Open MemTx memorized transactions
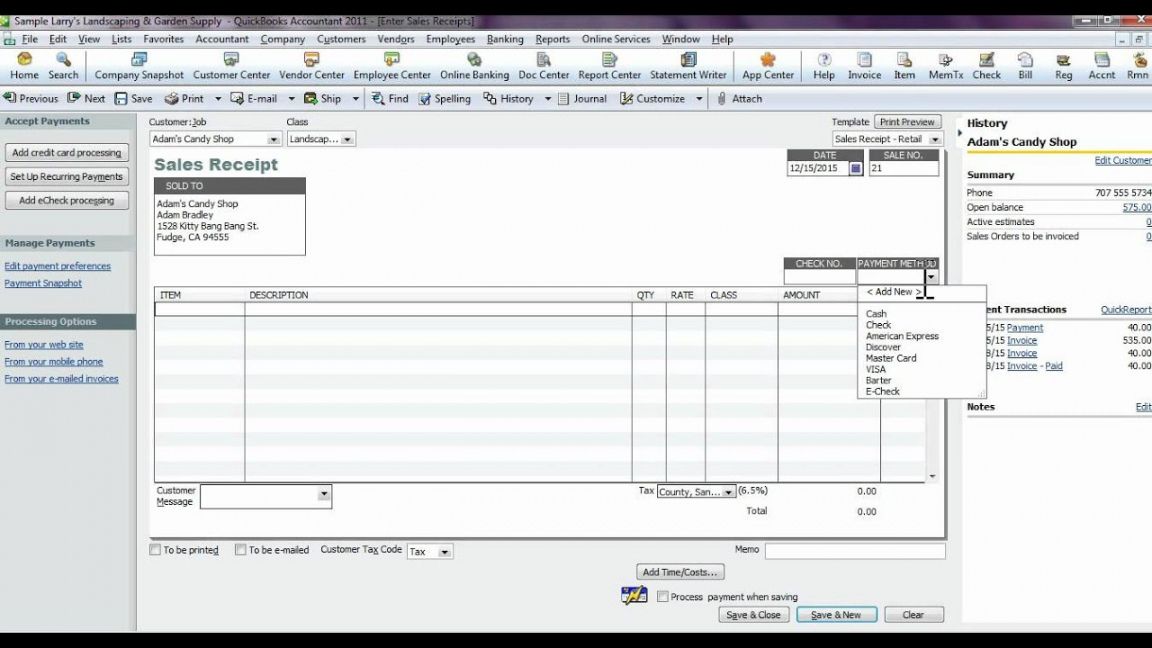The width and height of the screenshot is (1152, 648). click(x=946, y=65)
